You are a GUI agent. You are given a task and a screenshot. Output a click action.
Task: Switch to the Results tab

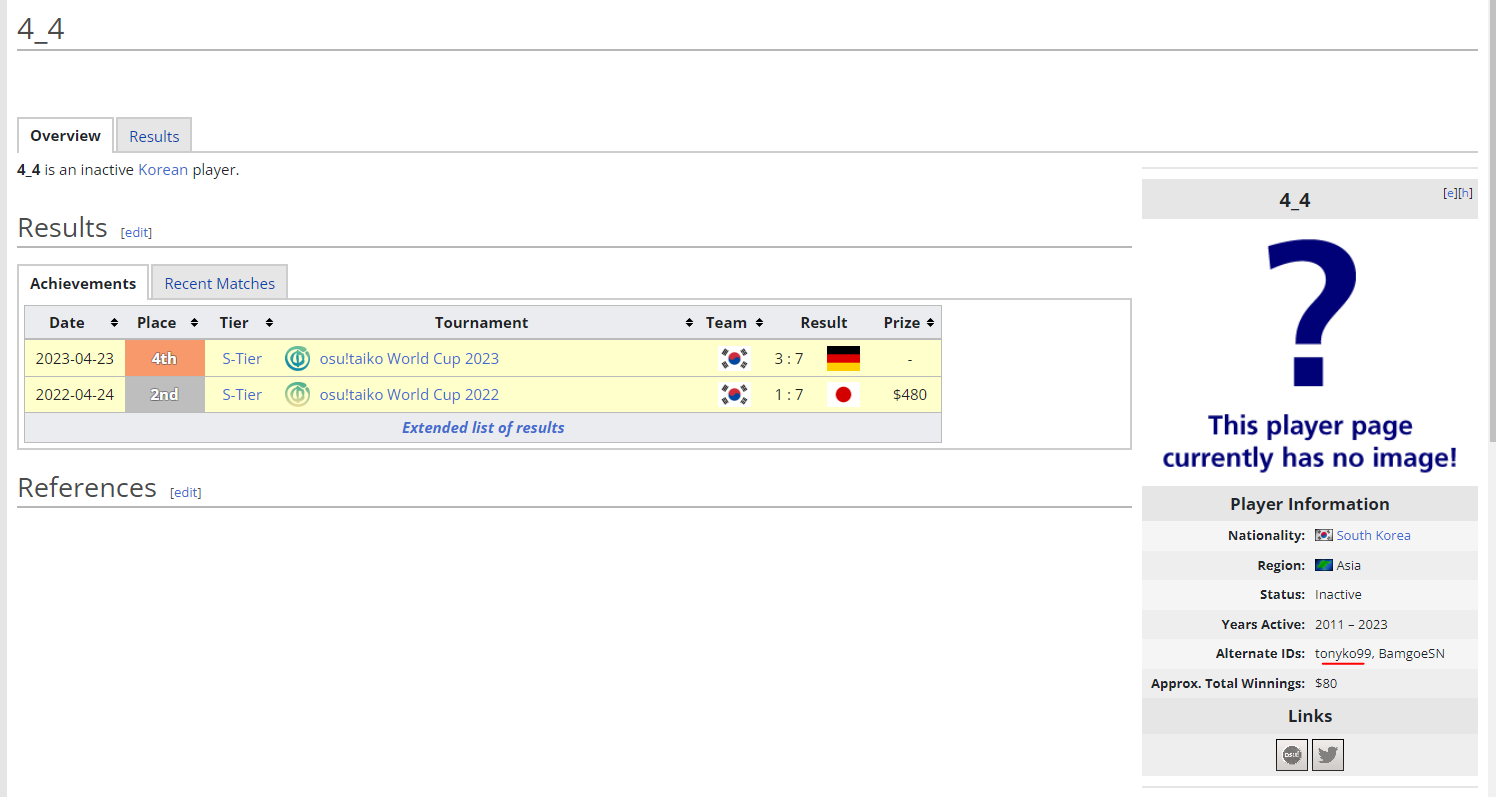pyautogui.click(x=154, y=136)
